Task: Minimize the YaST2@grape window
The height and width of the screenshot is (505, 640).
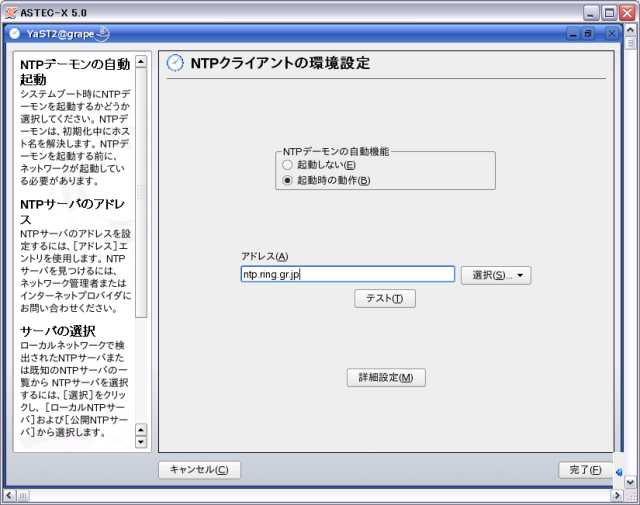Action: 573,33
